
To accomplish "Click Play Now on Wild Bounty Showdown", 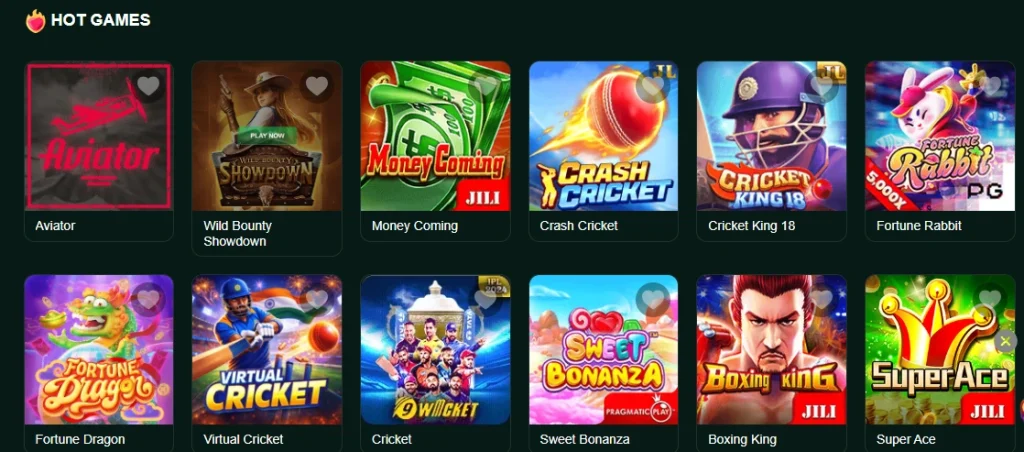I will (x=266, y=136).
